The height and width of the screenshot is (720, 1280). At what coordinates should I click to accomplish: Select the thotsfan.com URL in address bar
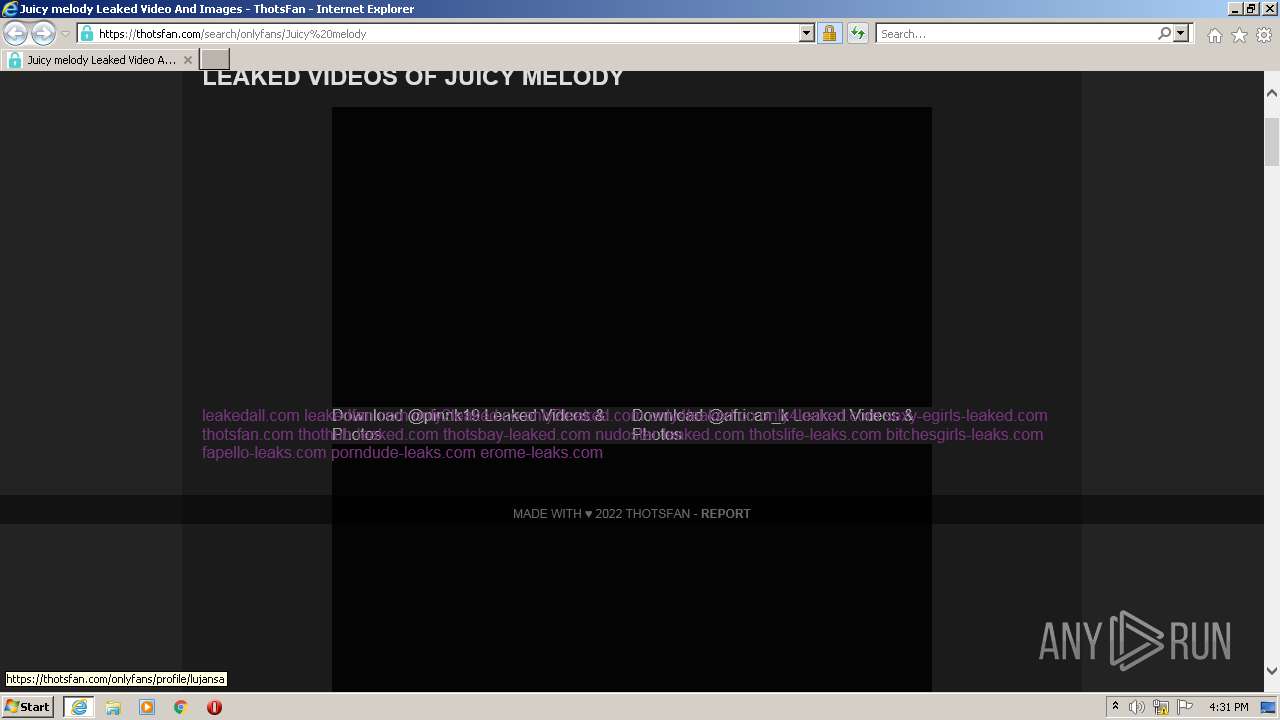pyautogui.click(x=232, y=34)
